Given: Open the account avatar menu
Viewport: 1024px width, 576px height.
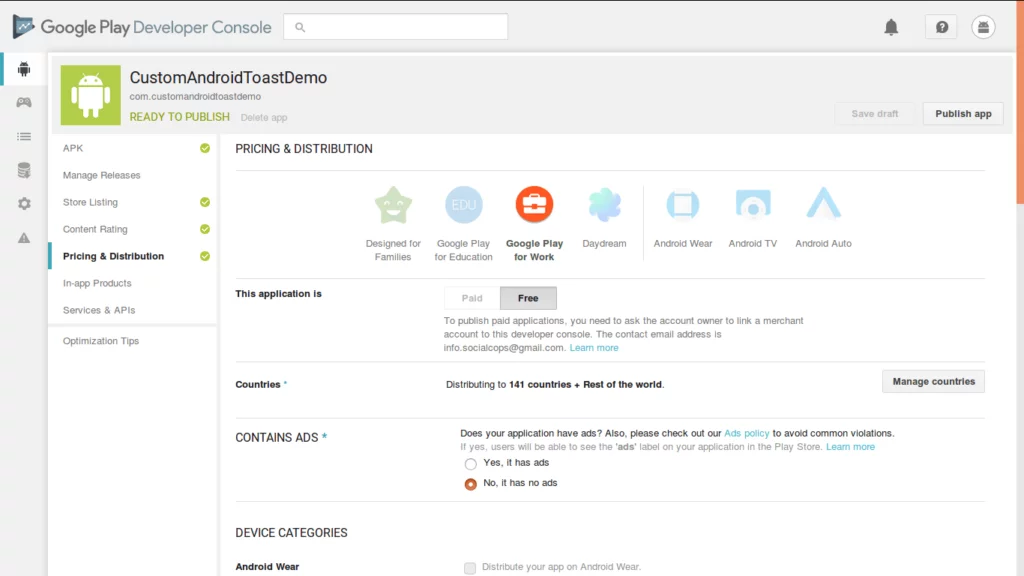Looking at the screenshot, I should pos(983,27).
